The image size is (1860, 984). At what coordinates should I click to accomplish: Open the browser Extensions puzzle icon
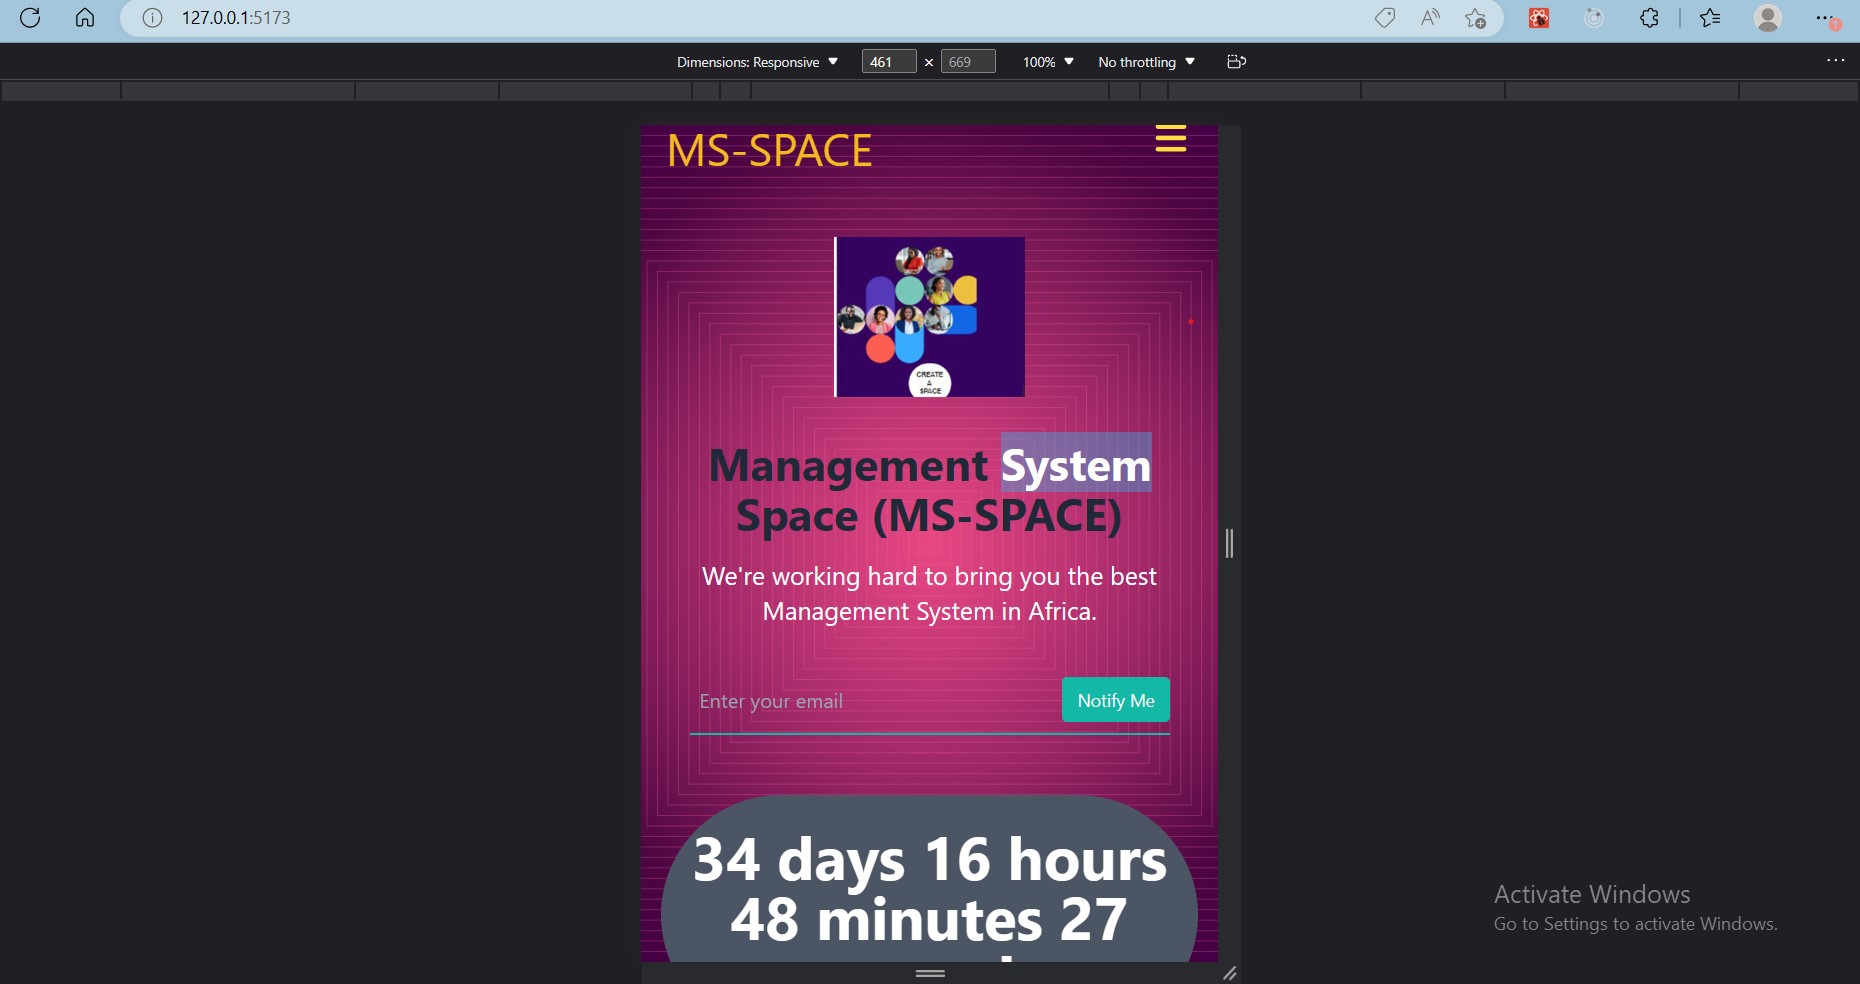(x=1651, y=18)
